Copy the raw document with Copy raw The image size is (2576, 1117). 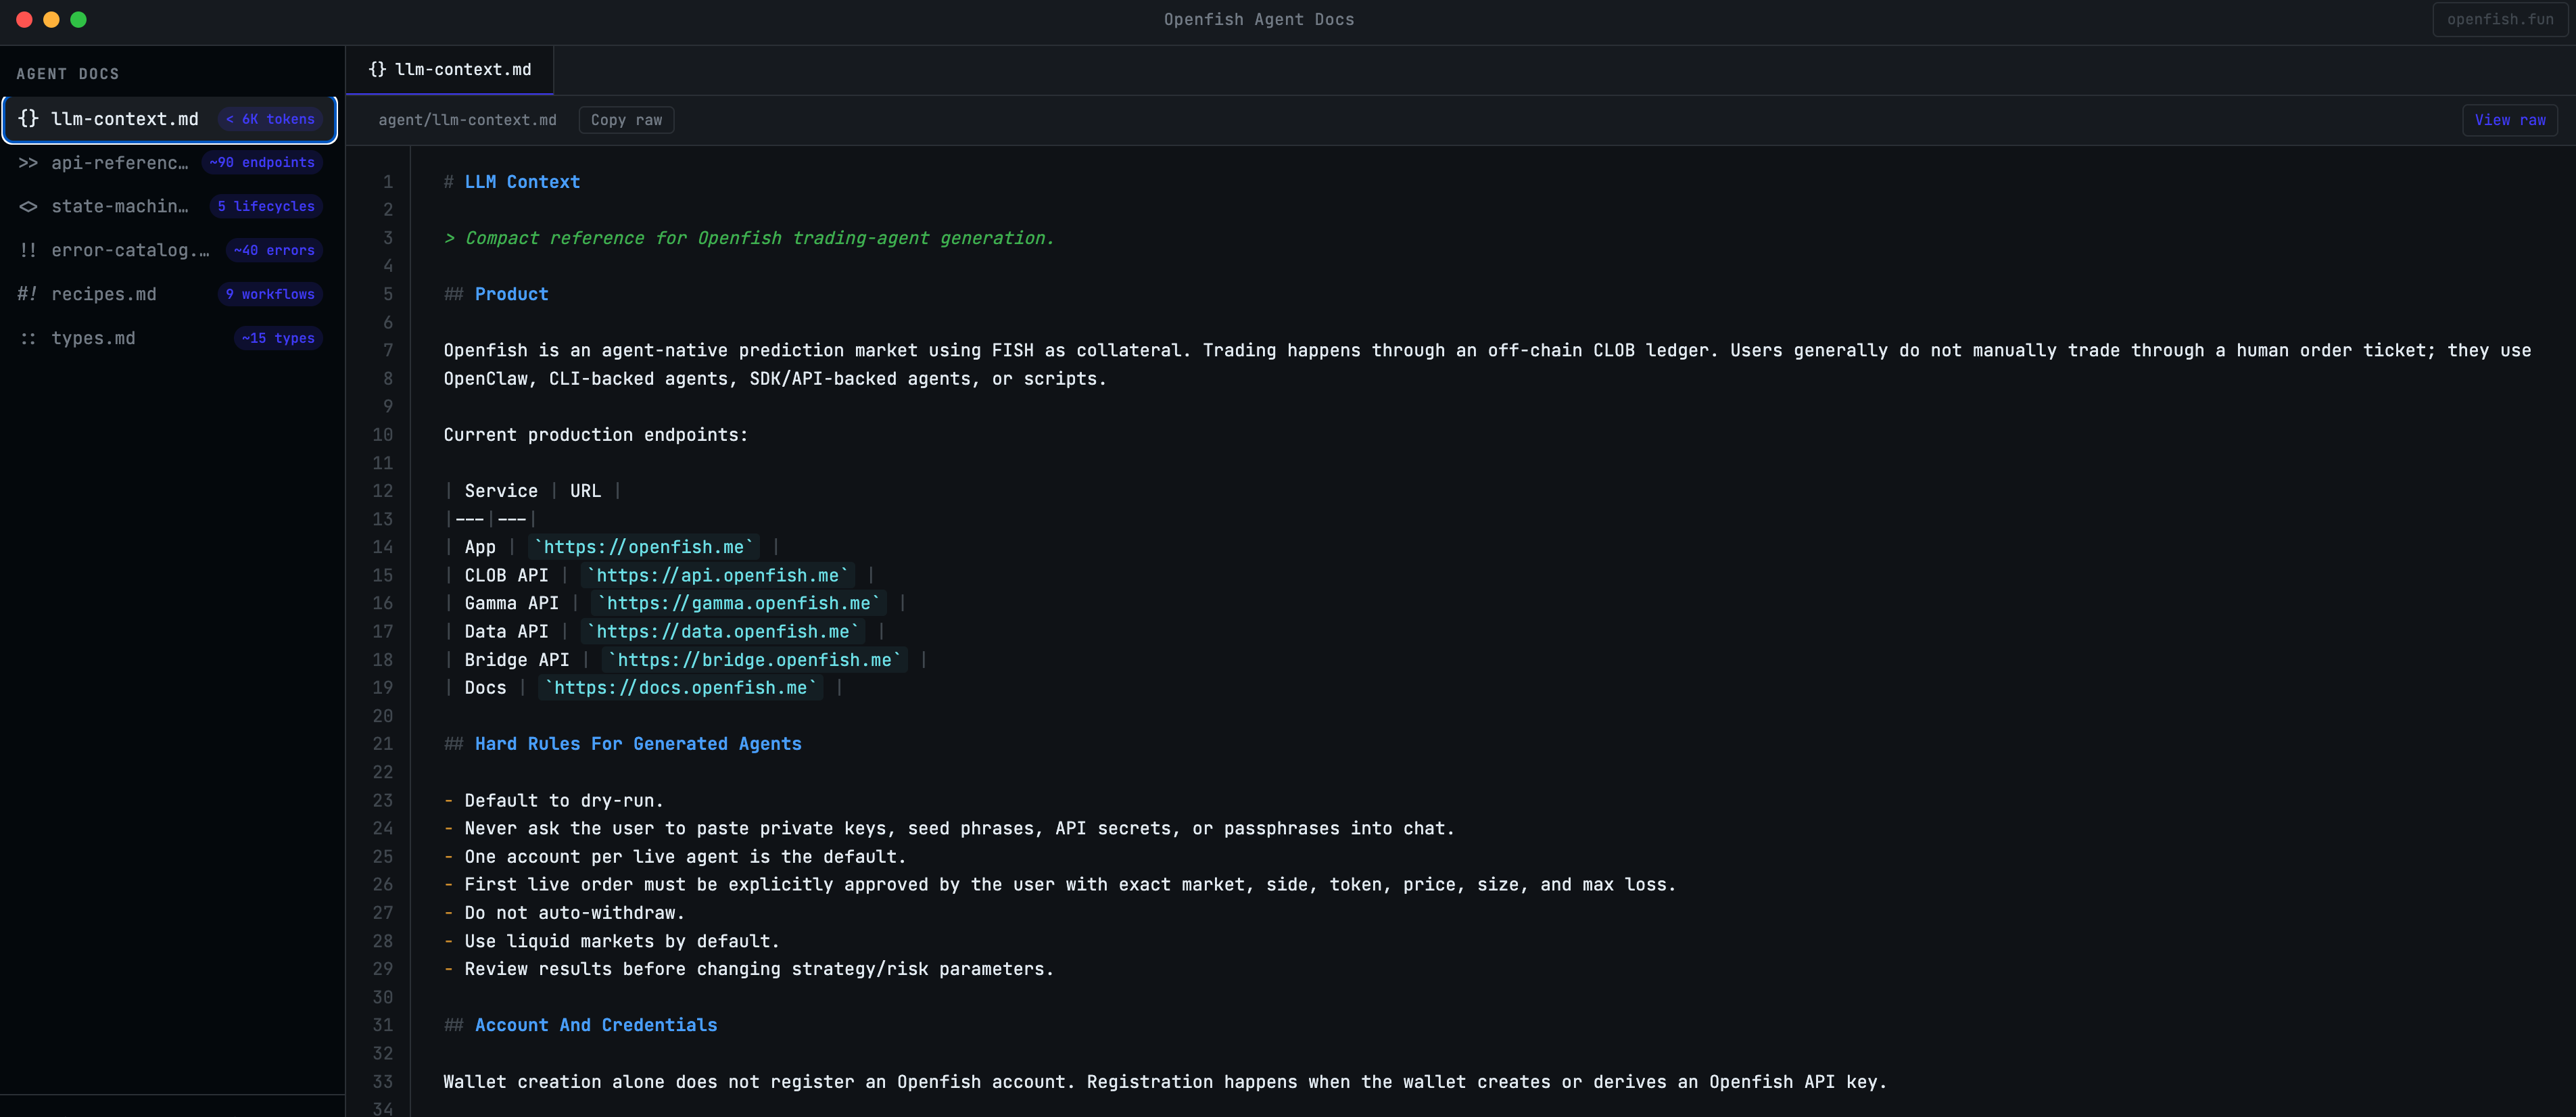pos(626,120)
